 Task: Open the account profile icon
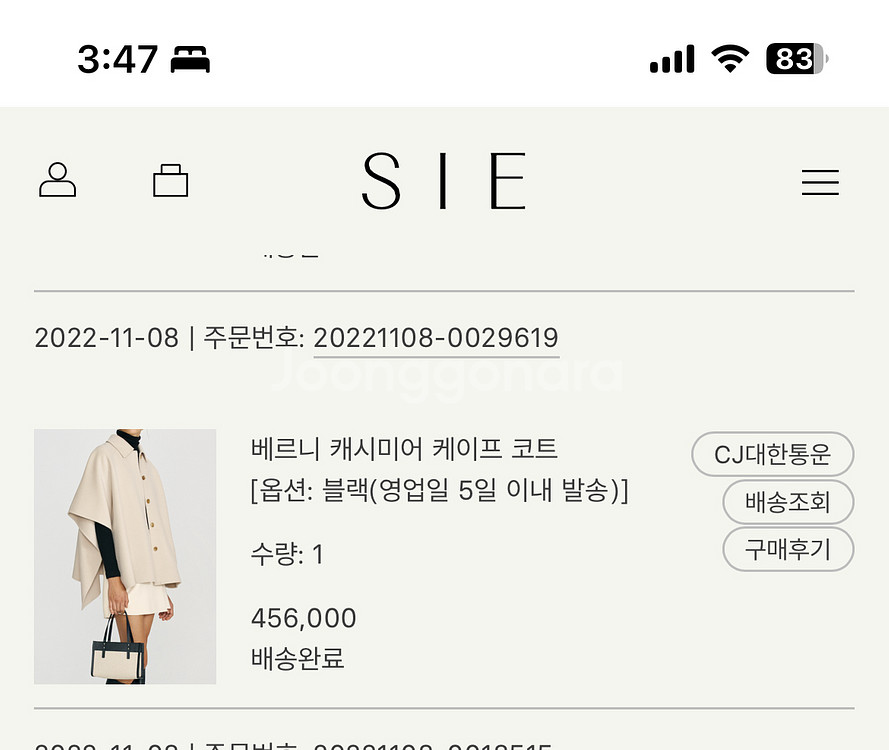57,180
